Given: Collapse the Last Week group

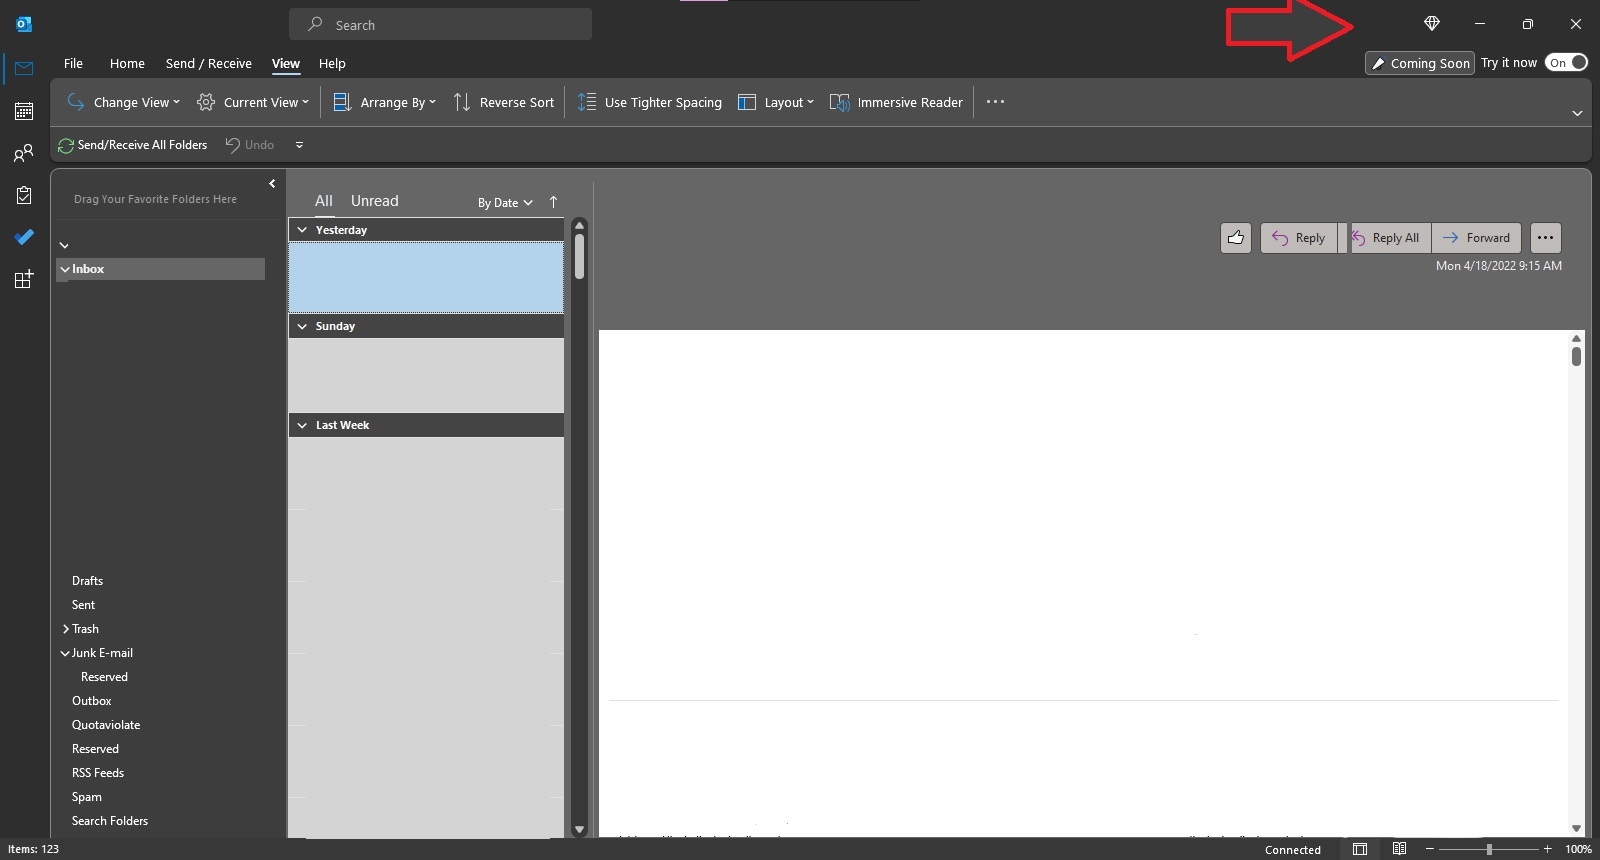Looking at the screenshot, I should click(302, 425).
